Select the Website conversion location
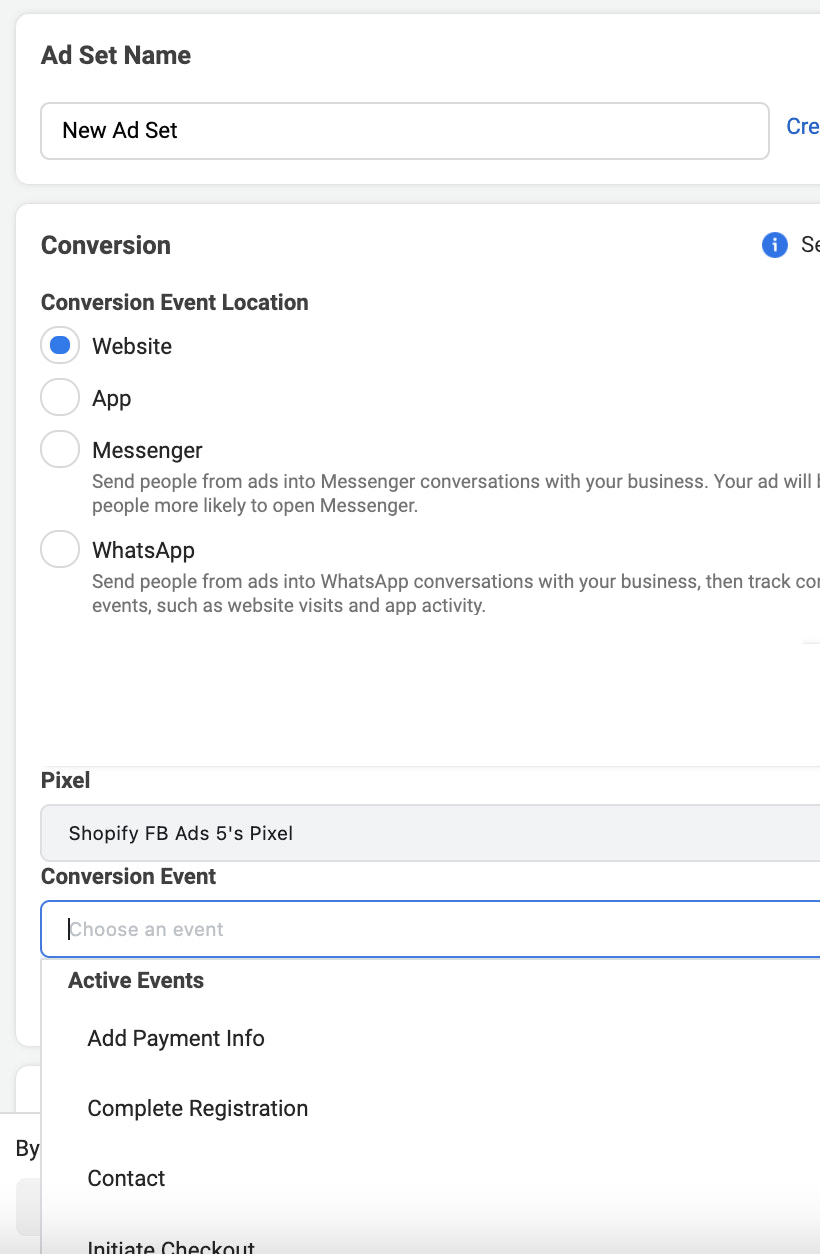The image size is (820, 1254). pyautogui.click(x=60, y=345)
